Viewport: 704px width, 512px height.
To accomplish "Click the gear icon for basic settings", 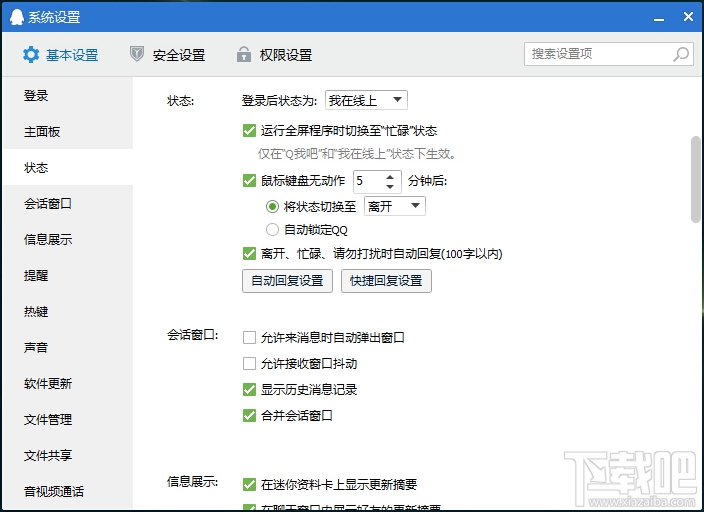I will point(31,55).
